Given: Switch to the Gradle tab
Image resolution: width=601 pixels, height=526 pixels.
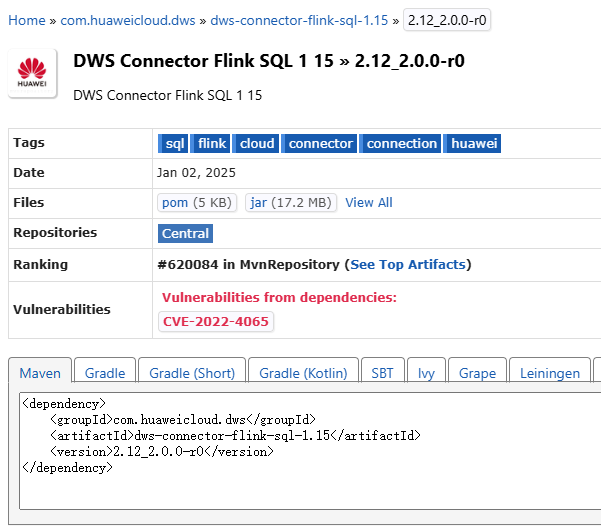Looking at the screenshot, I should tap(105, 373).
